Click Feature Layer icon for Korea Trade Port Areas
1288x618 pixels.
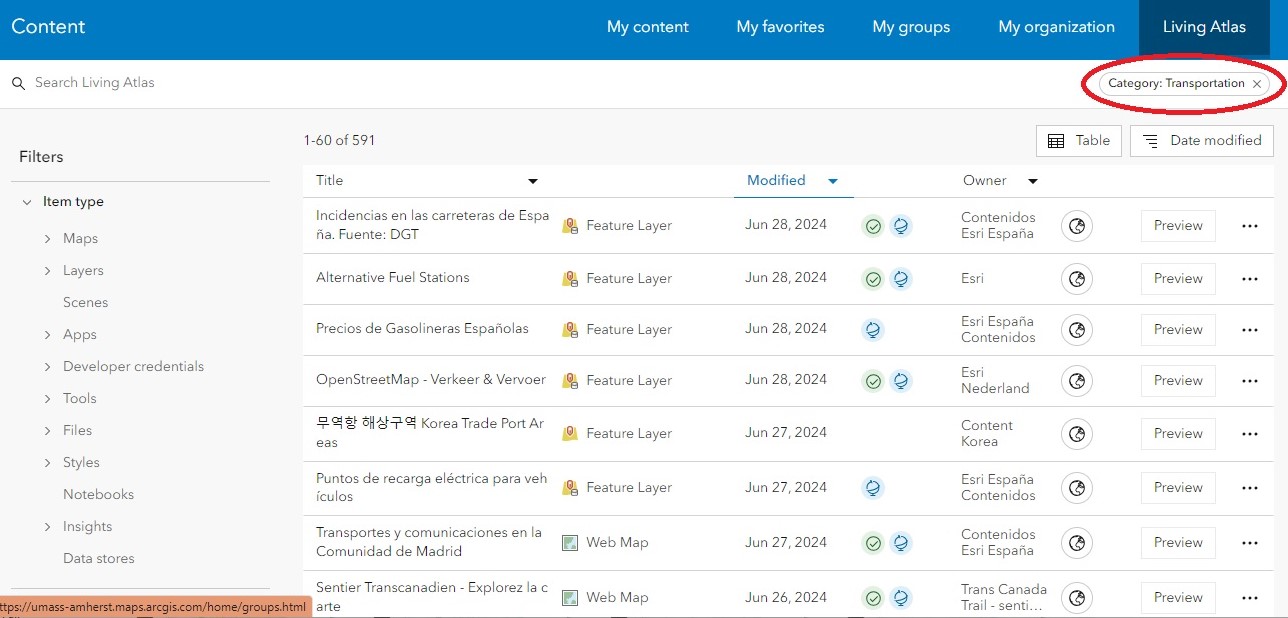point(570,433)
